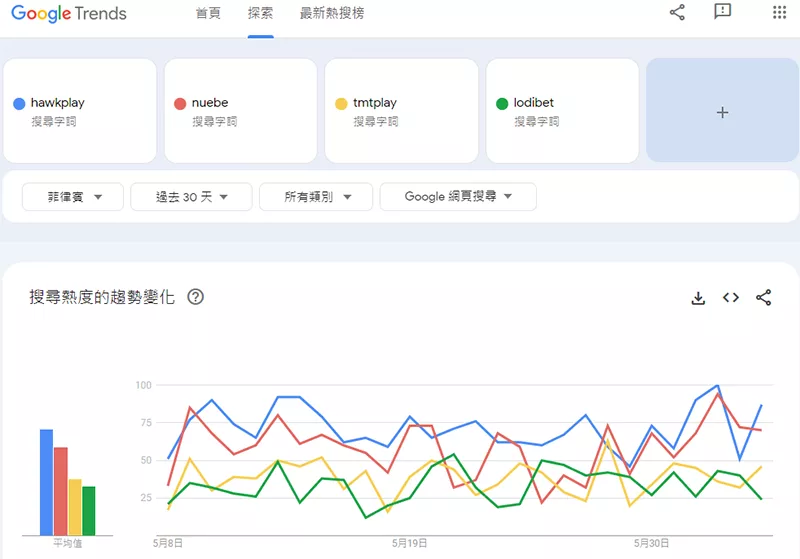Click the red dot beside nuebe
Screen dimensions: 800x559
pos(180,104)
